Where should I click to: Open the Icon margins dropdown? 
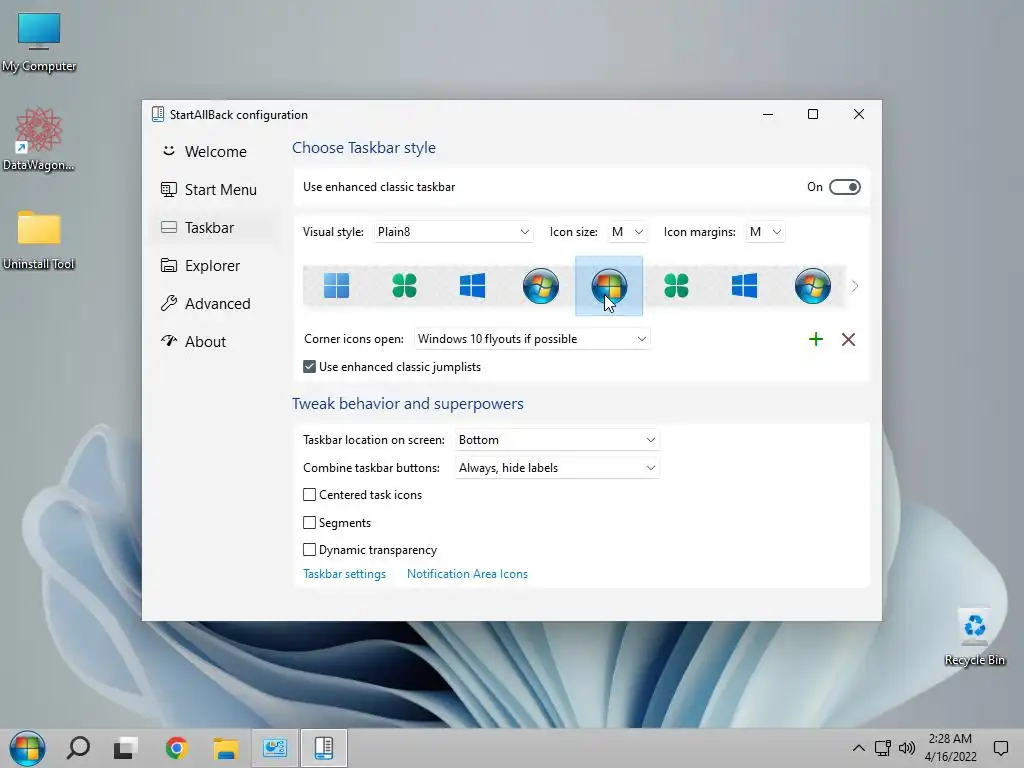[765, 232]
